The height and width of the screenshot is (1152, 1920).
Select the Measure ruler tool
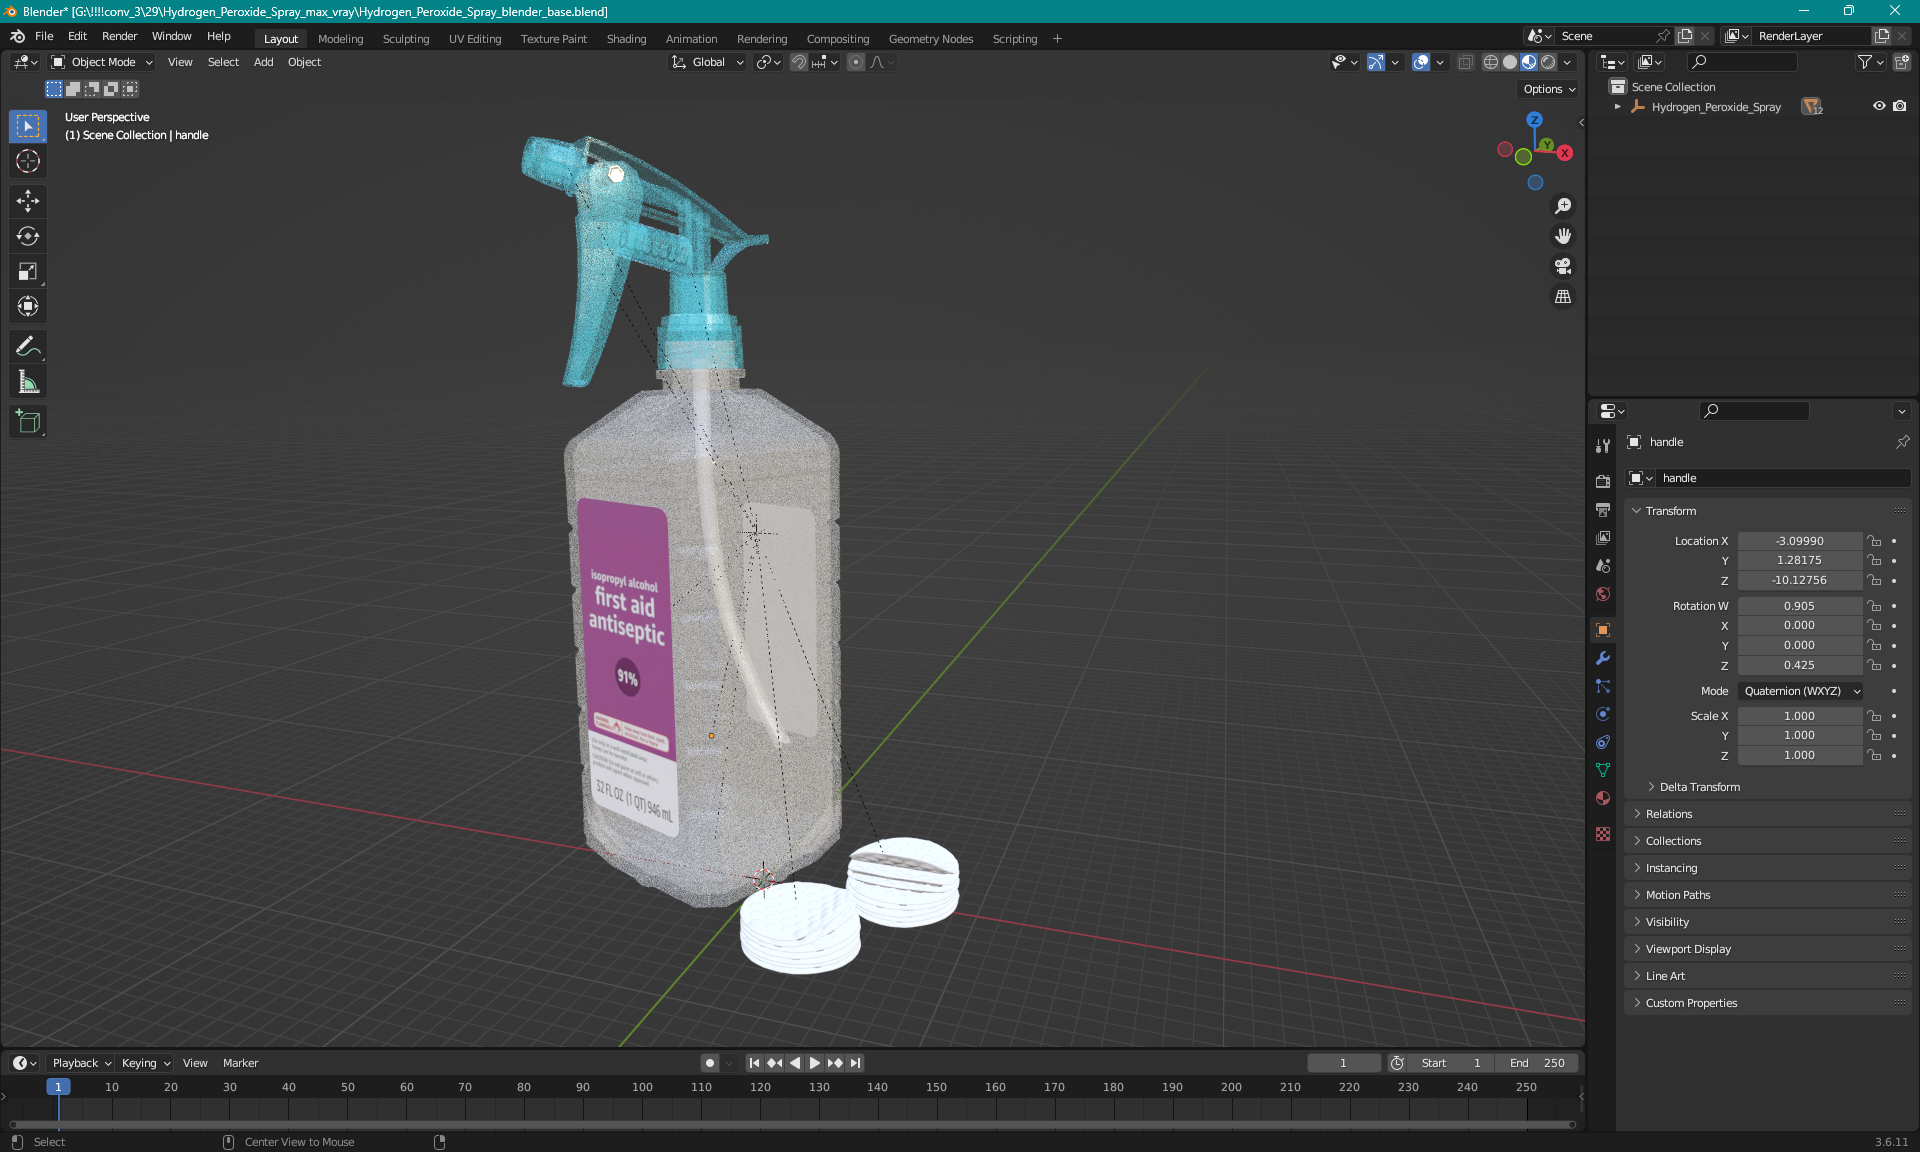28,382
